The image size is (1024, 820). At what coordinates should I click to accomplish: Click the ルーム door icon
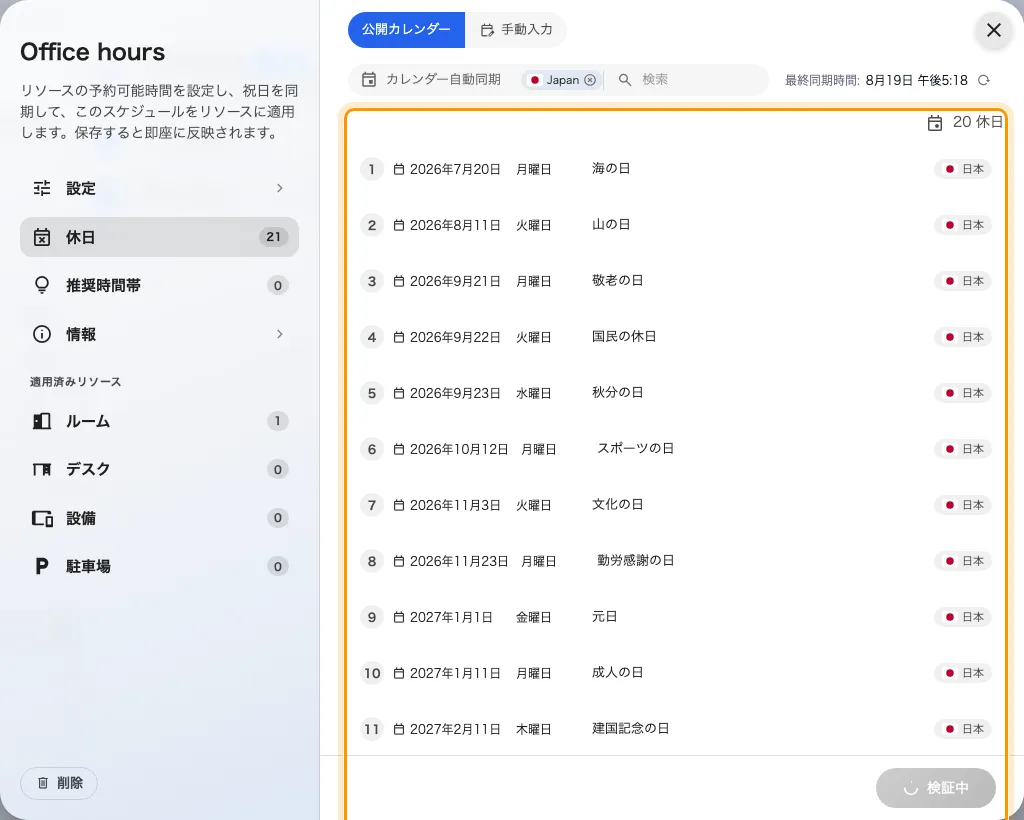42,421
